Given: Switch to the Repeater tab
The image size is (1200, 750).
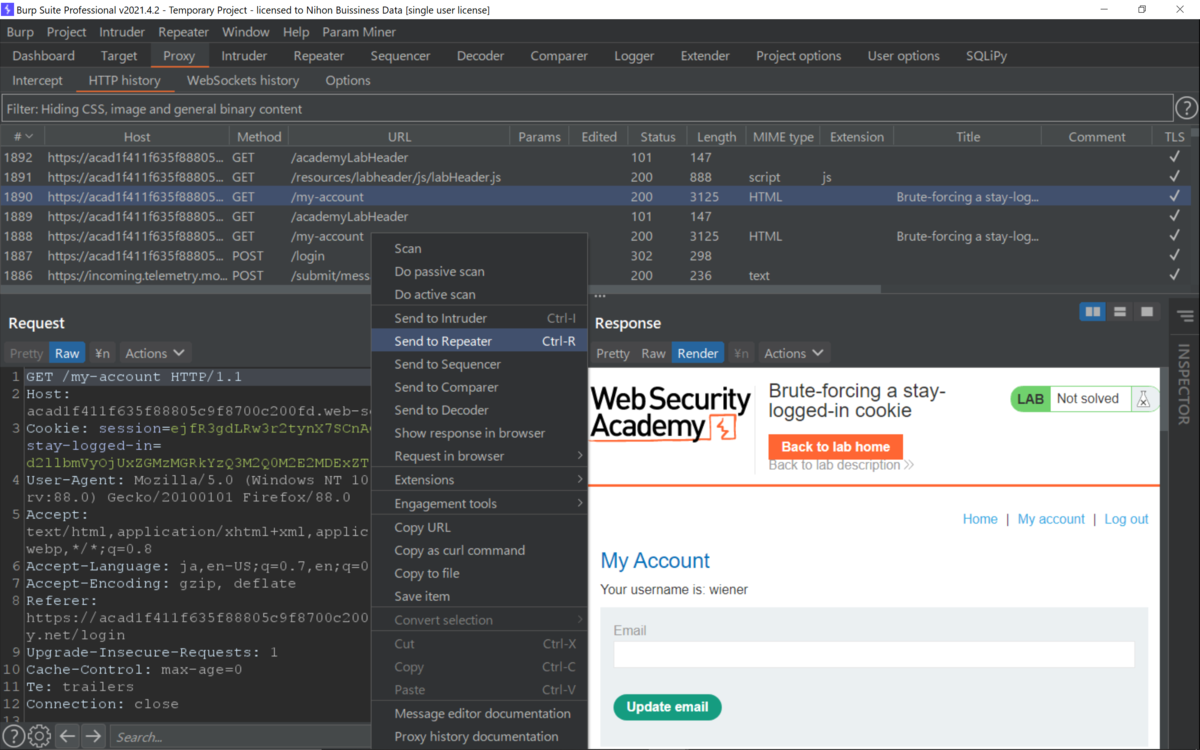Looking at the screenshot, I should [x=319, y=56].
